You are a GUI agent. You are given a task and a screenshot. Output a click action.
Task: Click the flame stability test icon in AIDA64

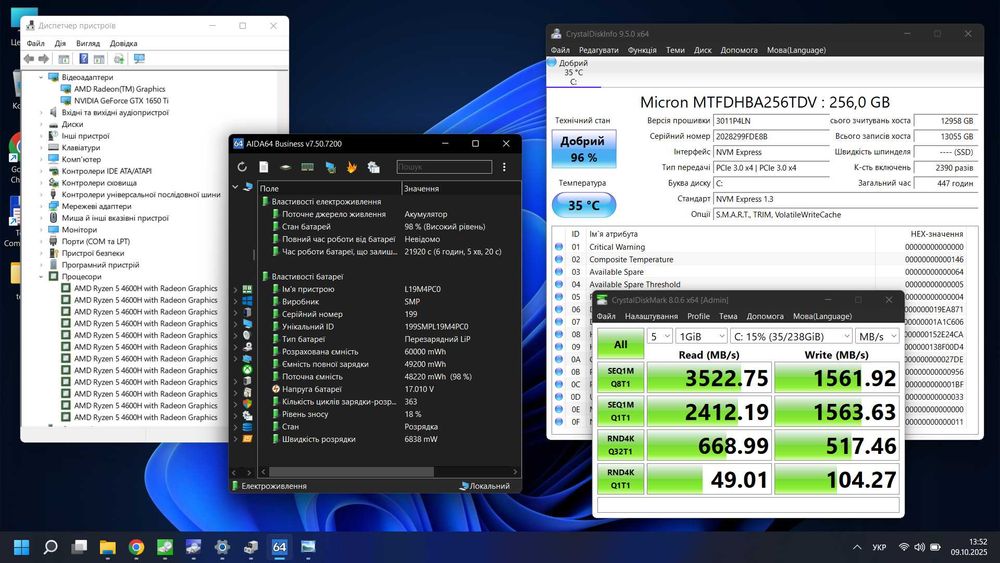[352, 167]
